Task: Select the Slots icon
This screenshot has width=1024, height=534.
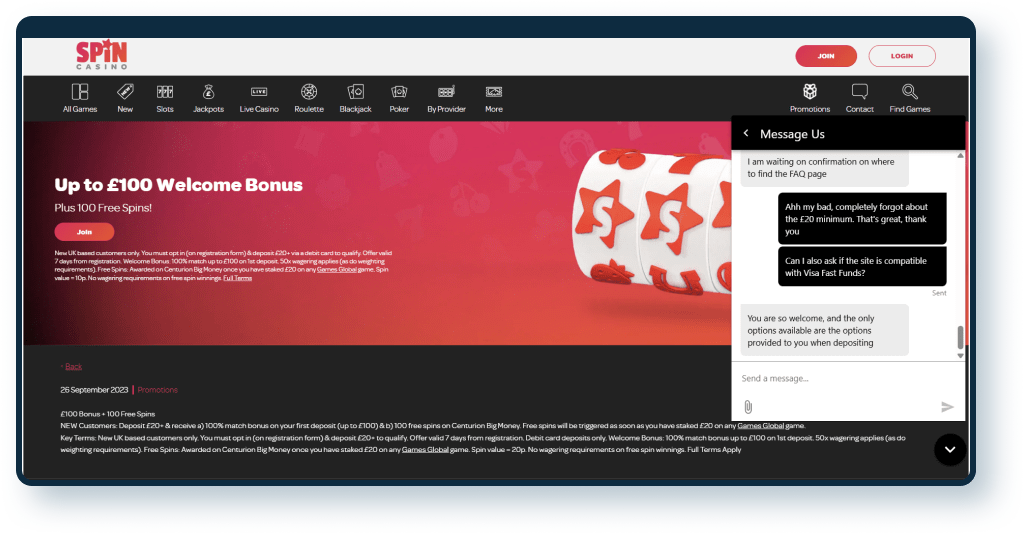Action: pyautogui.click(x=165, y=92)
